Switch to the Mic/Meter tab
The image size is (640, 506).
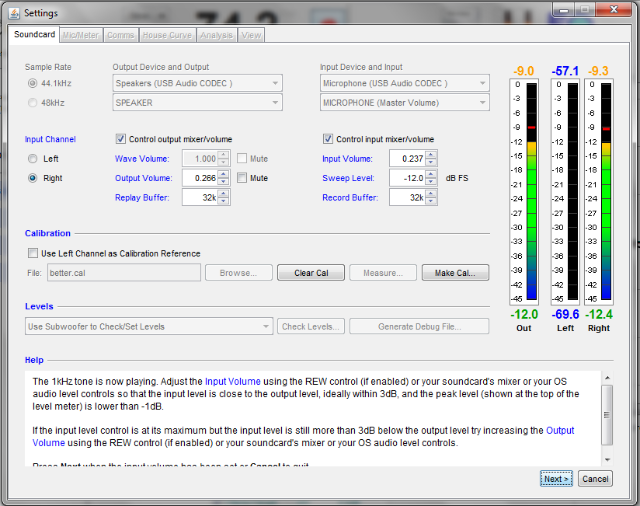pos(81,36)
